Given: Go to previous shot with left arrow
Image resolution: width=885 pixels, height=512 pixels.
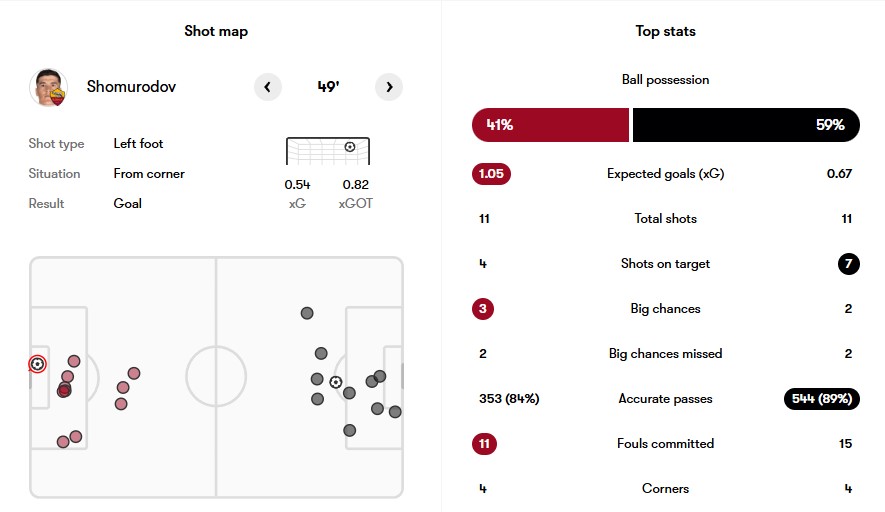Looking at the screenshot, I should pos(268,87).
